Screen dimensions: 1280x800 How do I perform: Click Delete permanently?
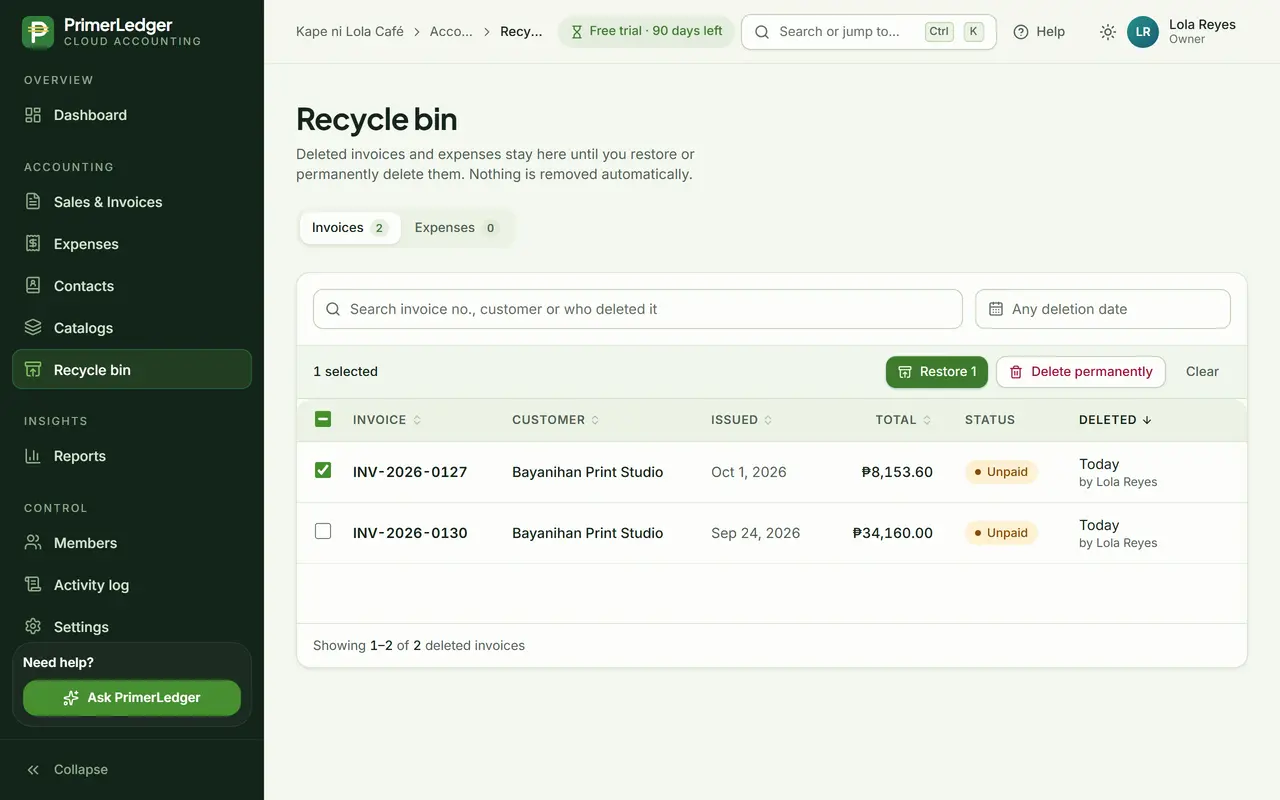pos(1081,372)
